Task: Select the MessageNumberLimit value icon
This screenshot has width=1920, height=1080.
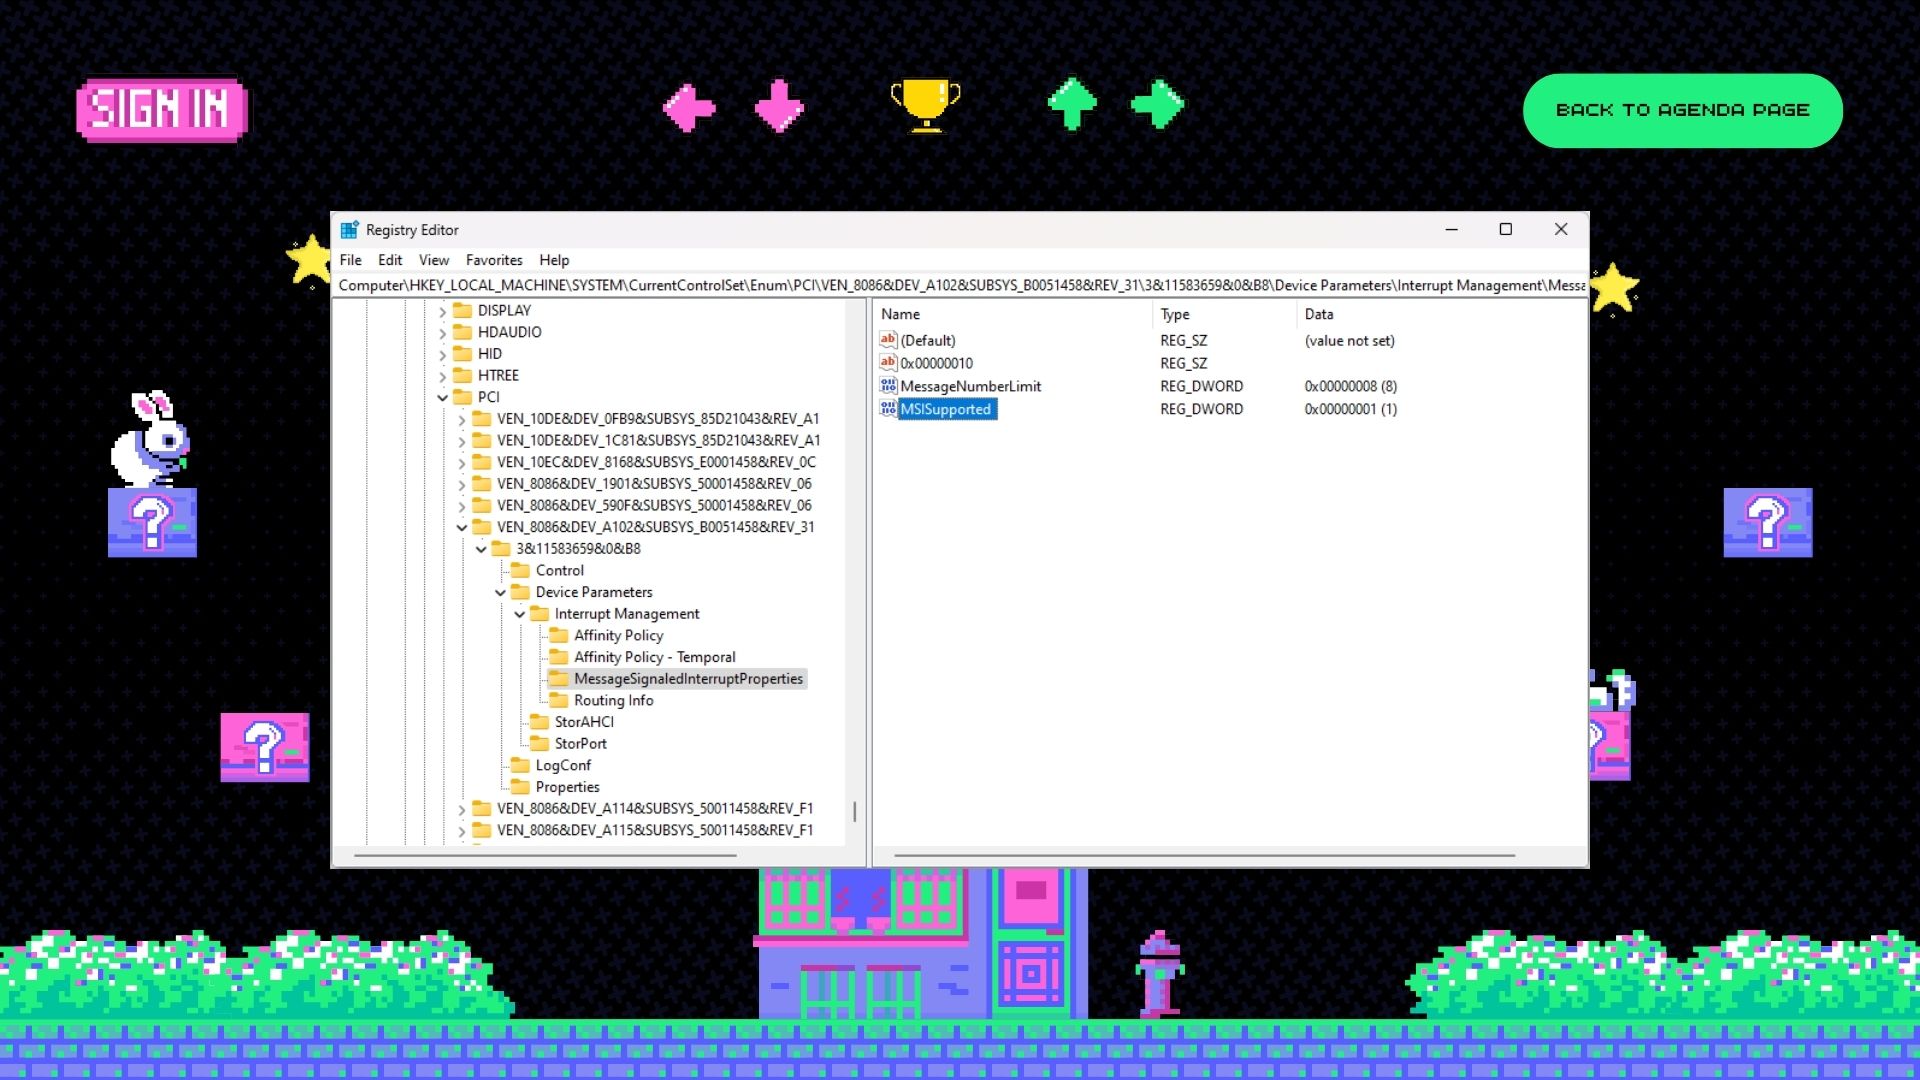Action: [888, 385]
